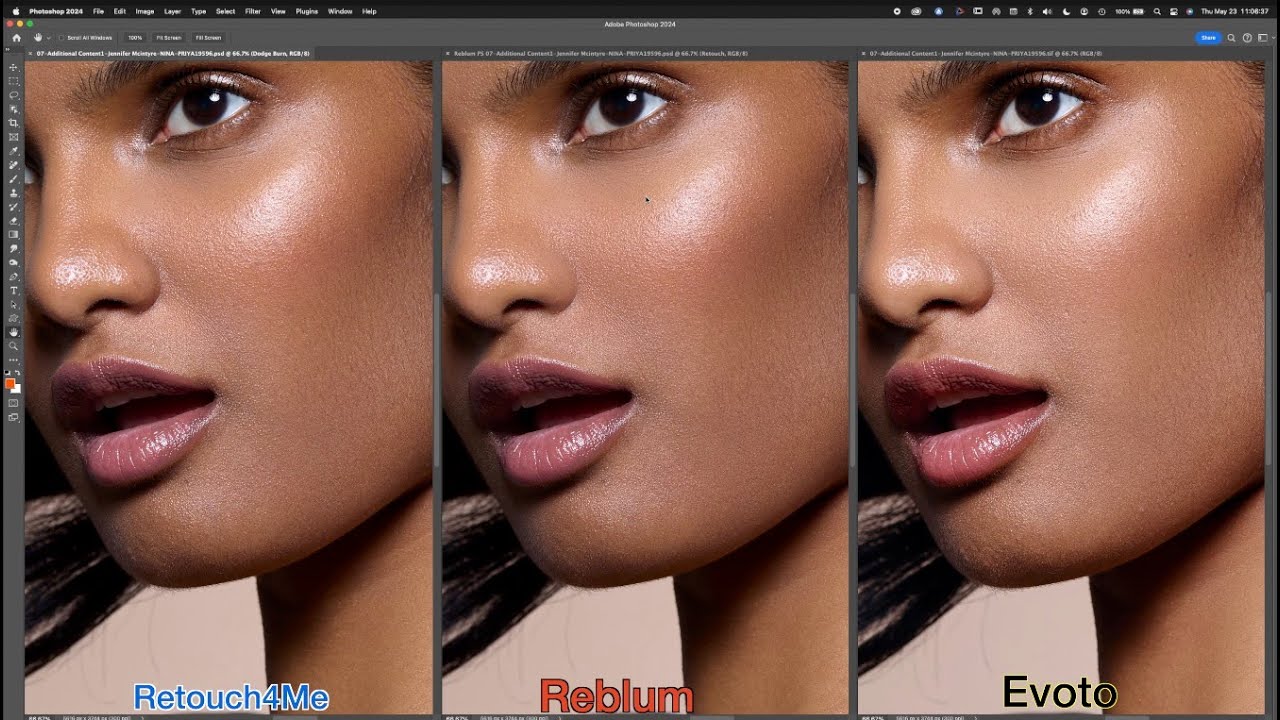The width and height of the screenshot is (1280, 720).
Task: Open the Window menu
Action: click(340, 11)
